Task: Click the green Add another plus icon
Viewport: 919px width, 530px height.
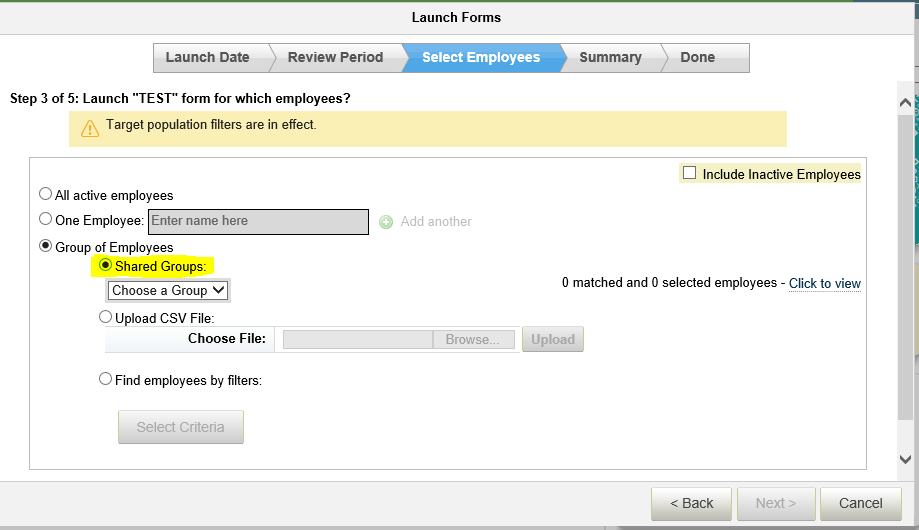Action: pos(386,222)
